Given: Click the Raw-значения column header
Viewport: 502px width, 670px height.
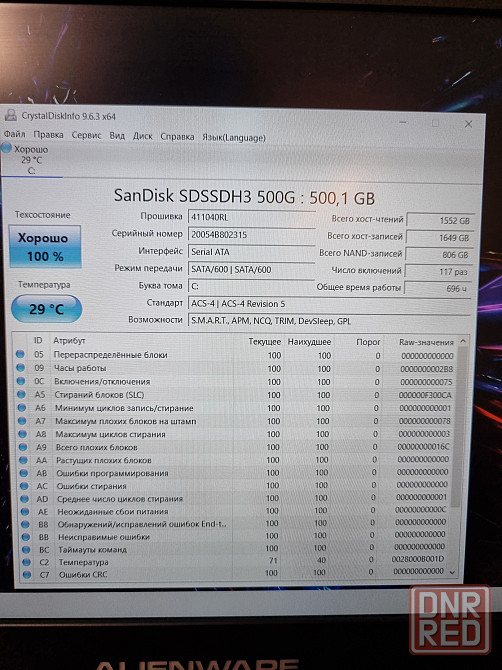Looking at the screenshot, I should (426, 342).
